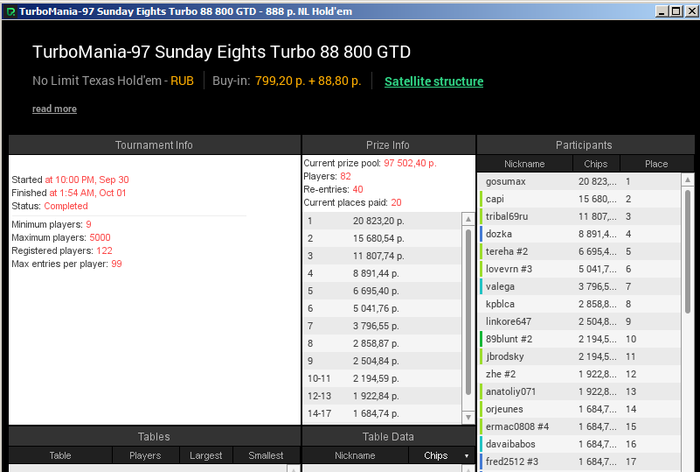Click the 14-17 places prize row
Image resolution: width=700 pixels, height=472 pixels.
click(383, 414)
